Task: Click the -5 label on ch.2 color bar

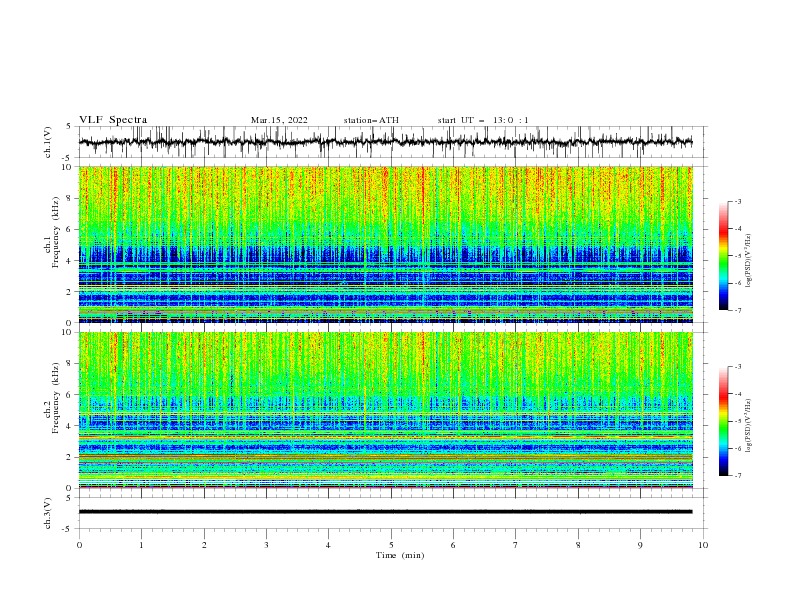Action: tap(738, 421)
